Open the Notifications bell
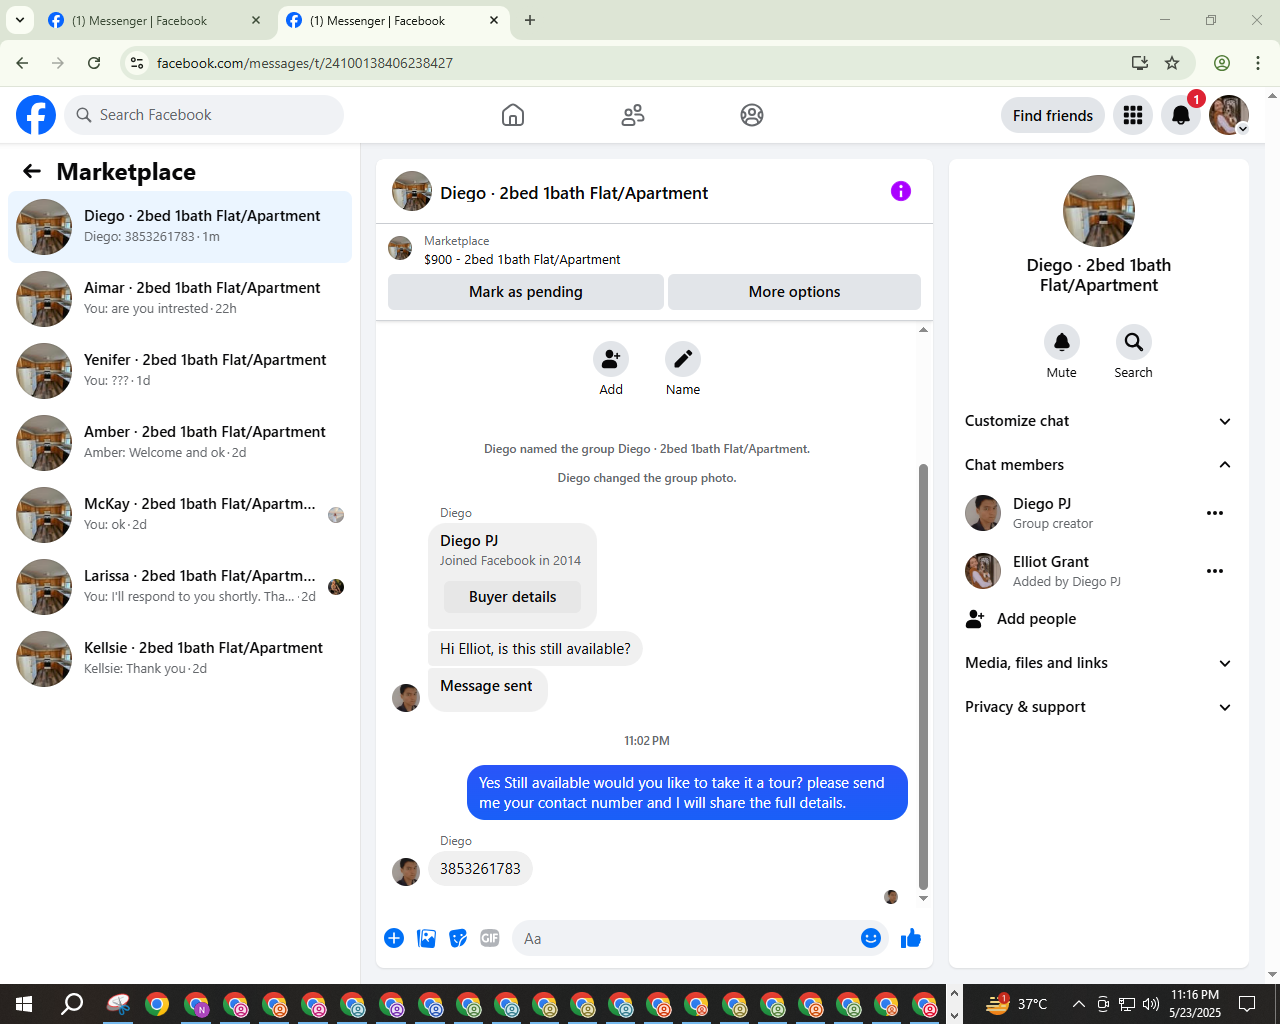The image size is (1280, 1024). click(x=1181, y=115)
